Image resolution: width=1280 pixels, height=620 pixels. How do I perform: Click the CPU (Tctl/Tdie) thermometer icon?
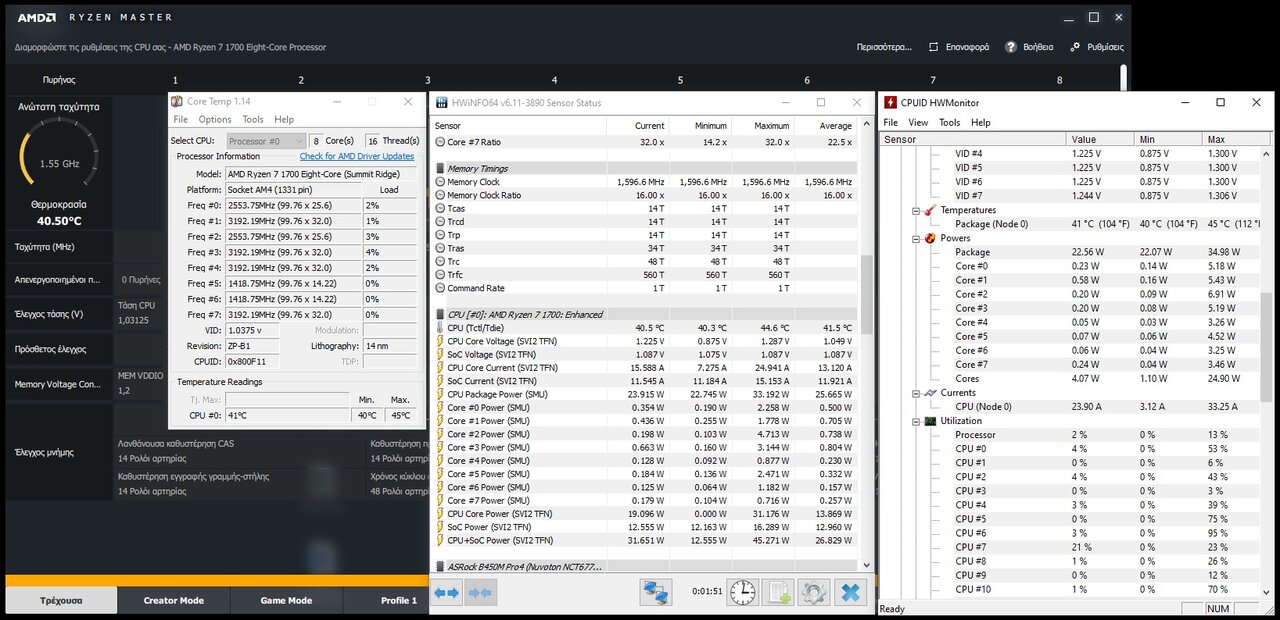[440, 328]
